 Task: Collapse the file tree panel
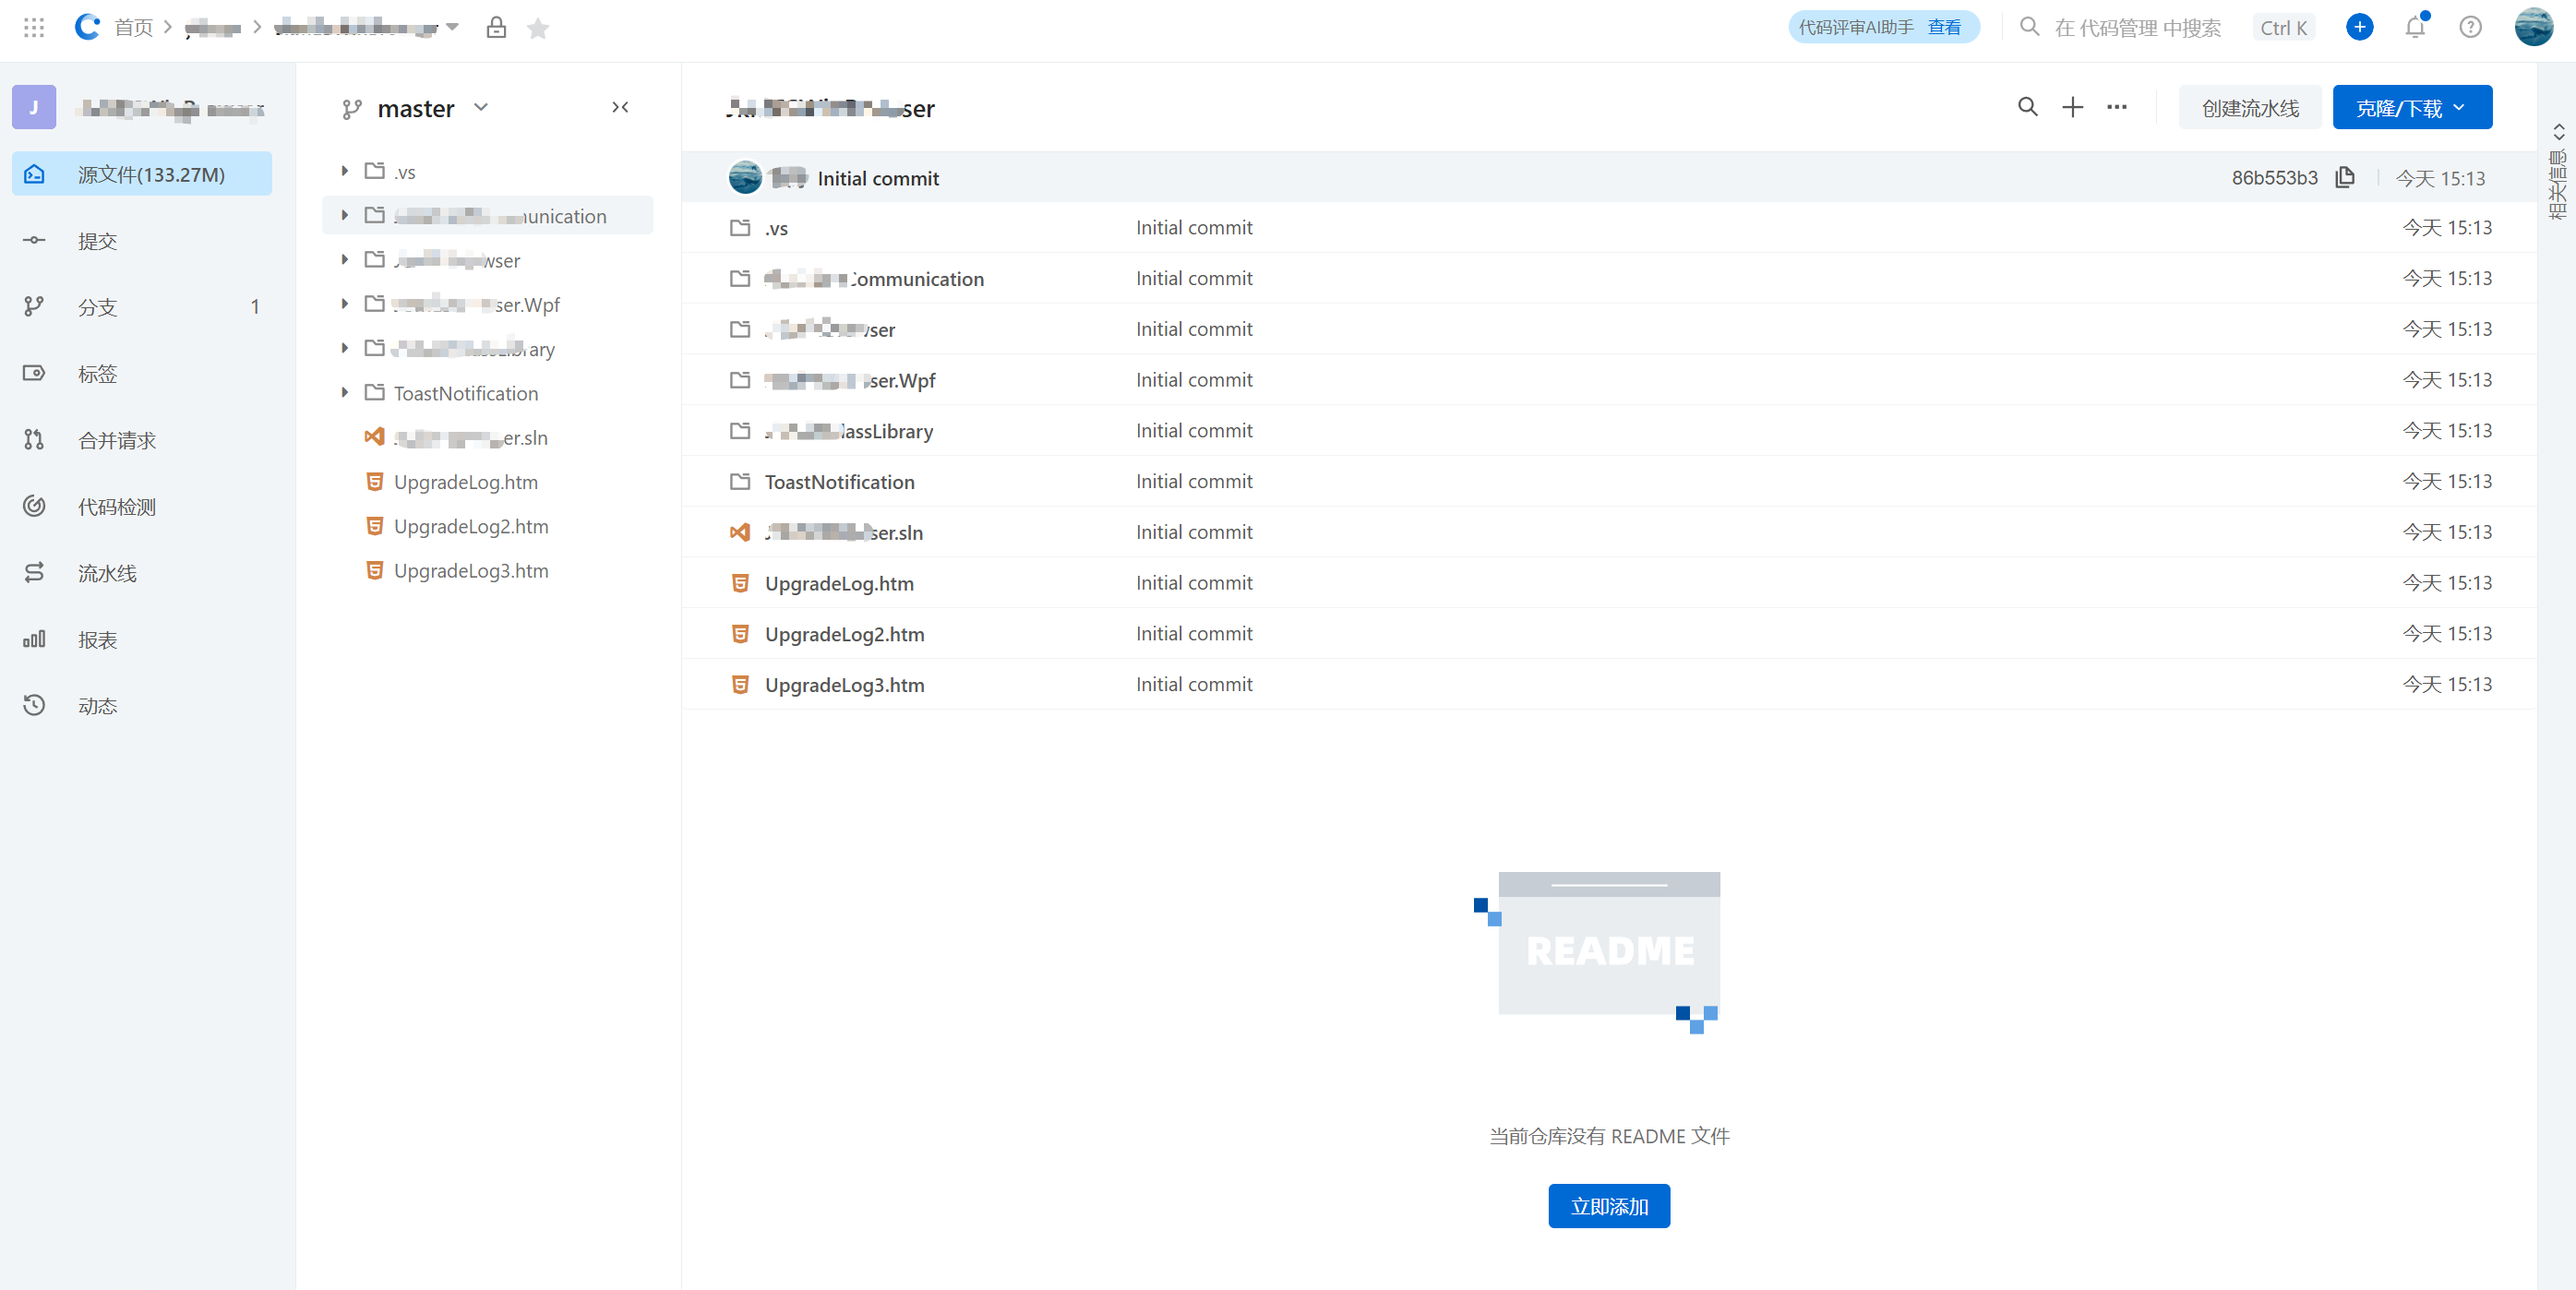620,107
